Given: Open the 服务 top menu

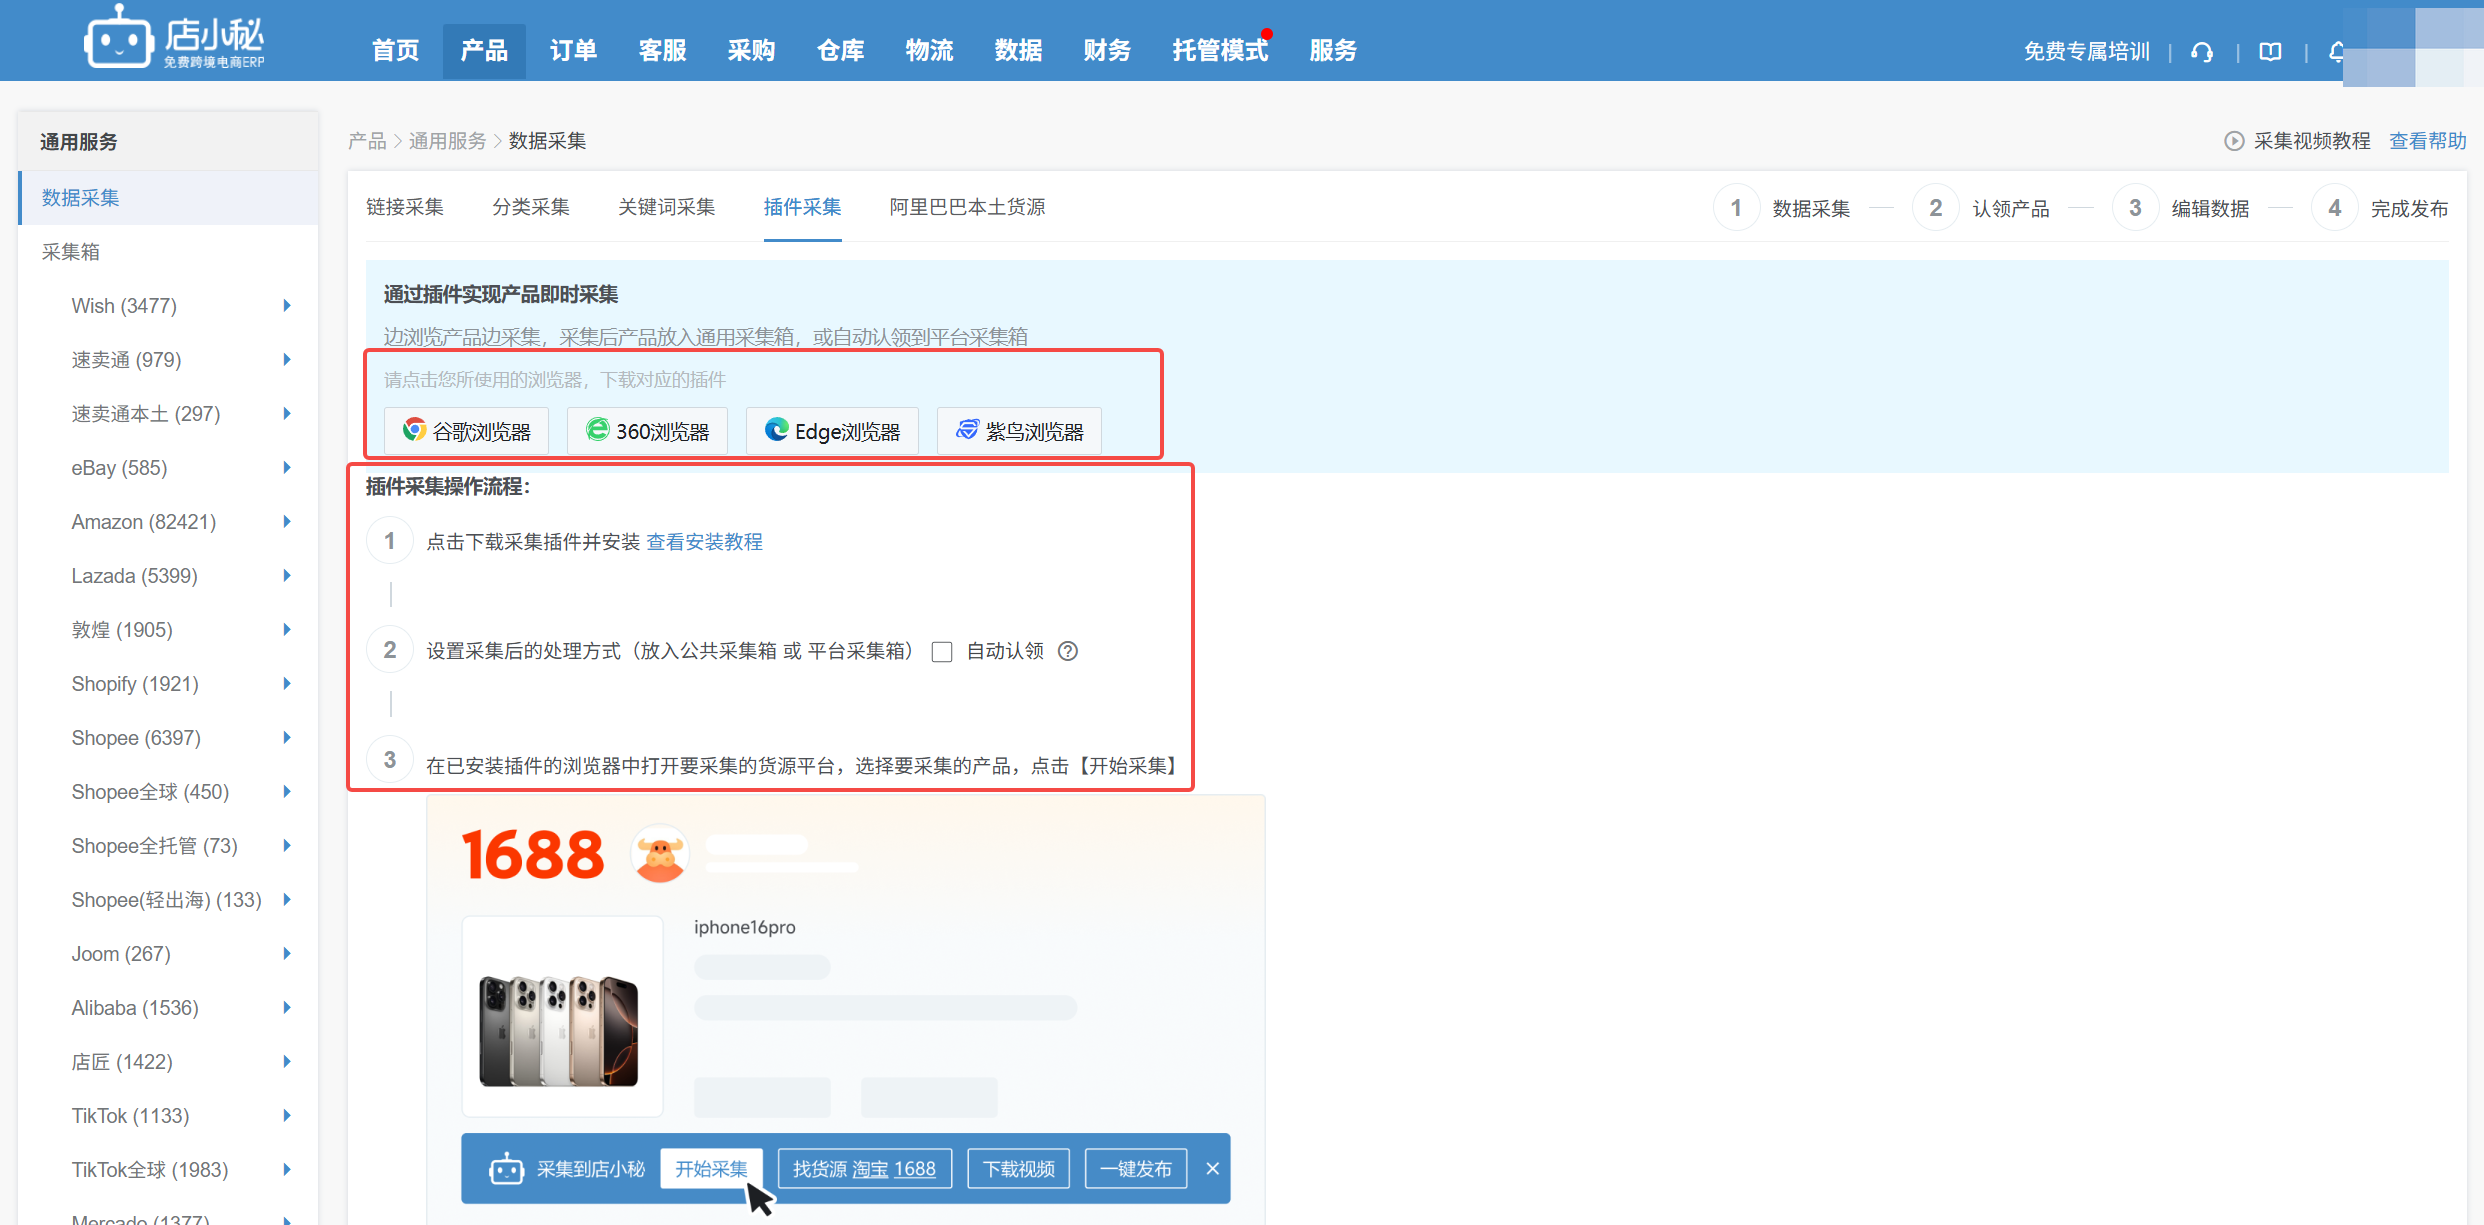Looking at the screenshot, I should coord(1334,51).
